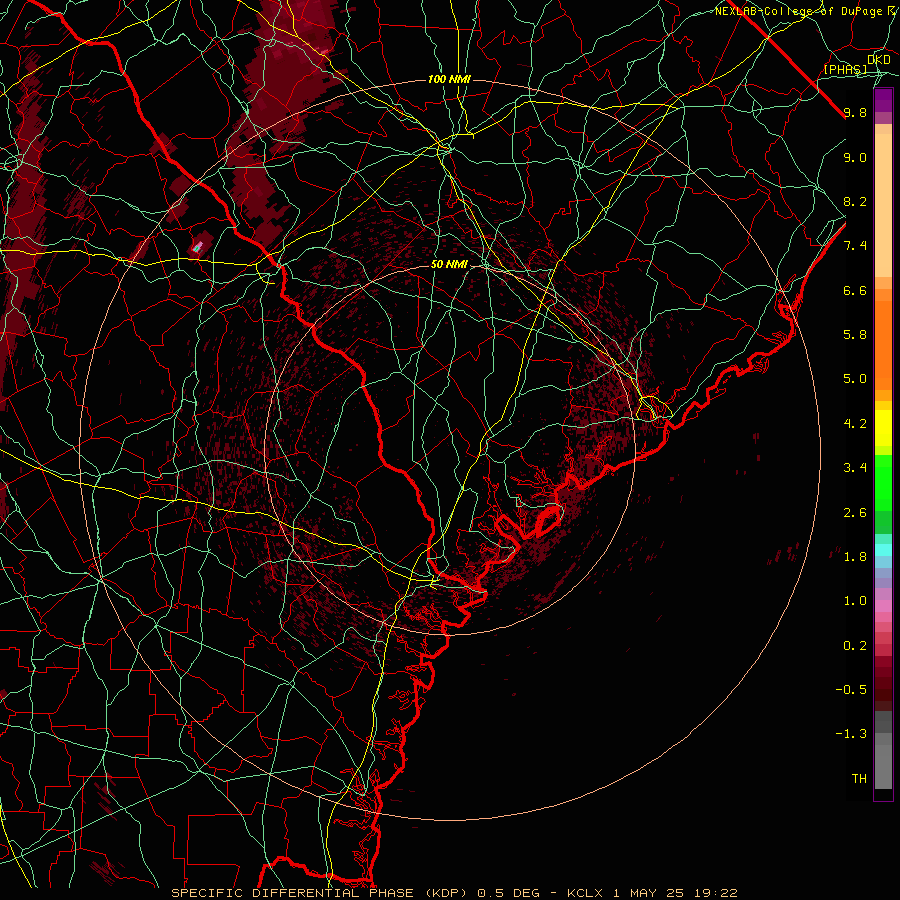
Task: Click the cyan segment of the color bar
Action: 883,550
